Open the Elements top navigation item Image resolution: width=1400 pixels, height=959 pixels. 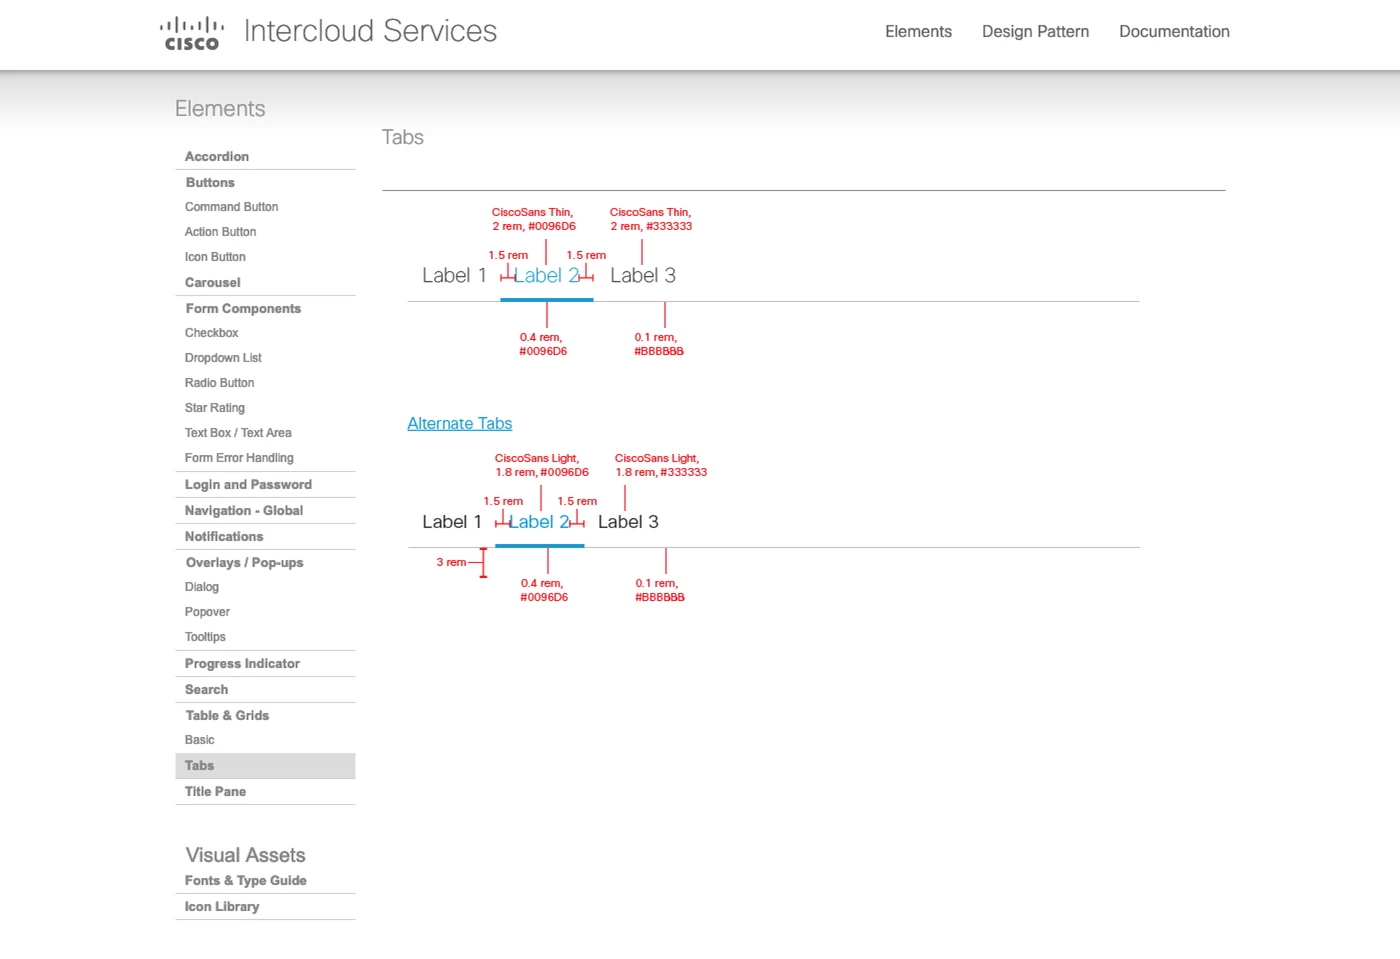918,32
